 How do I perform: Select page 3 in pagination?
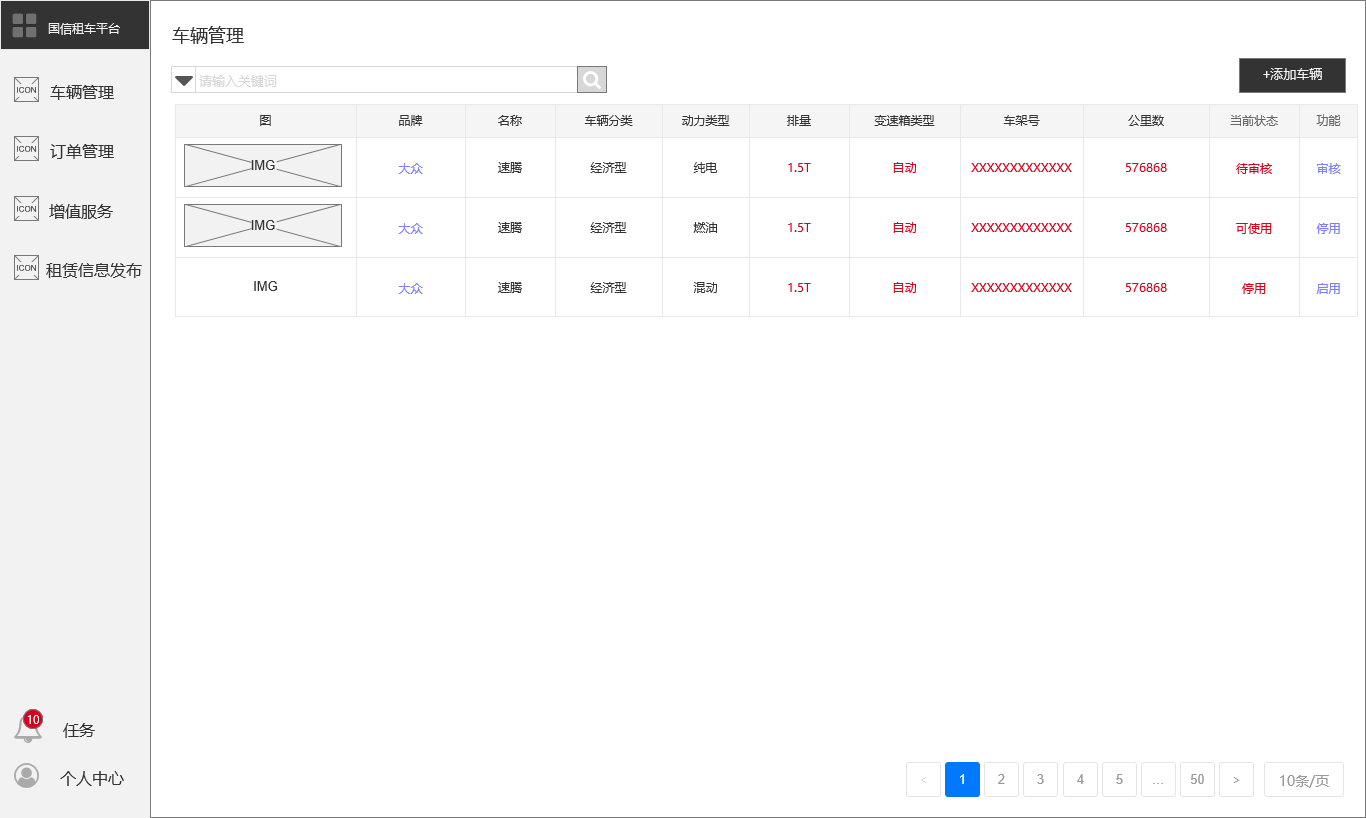[1040, 780]
